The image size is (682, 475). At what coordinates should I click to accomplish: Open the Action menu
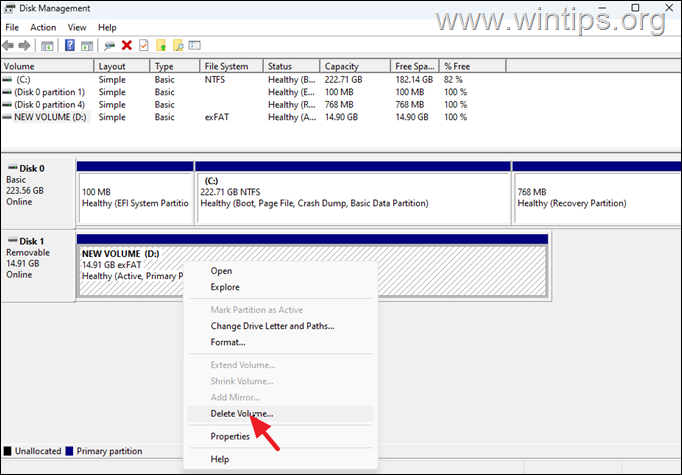click(43, 27)
